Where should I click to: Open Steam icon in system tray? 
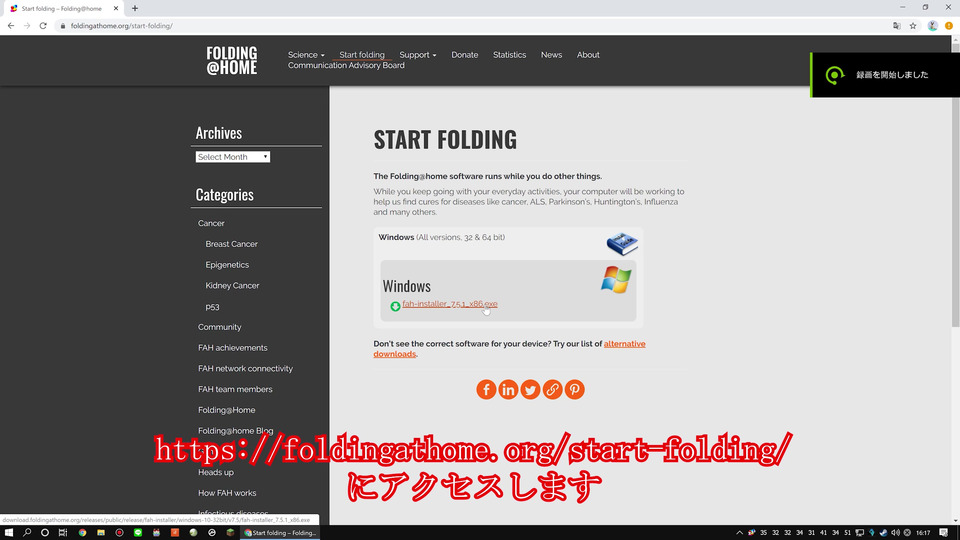(x=883, y=533)
